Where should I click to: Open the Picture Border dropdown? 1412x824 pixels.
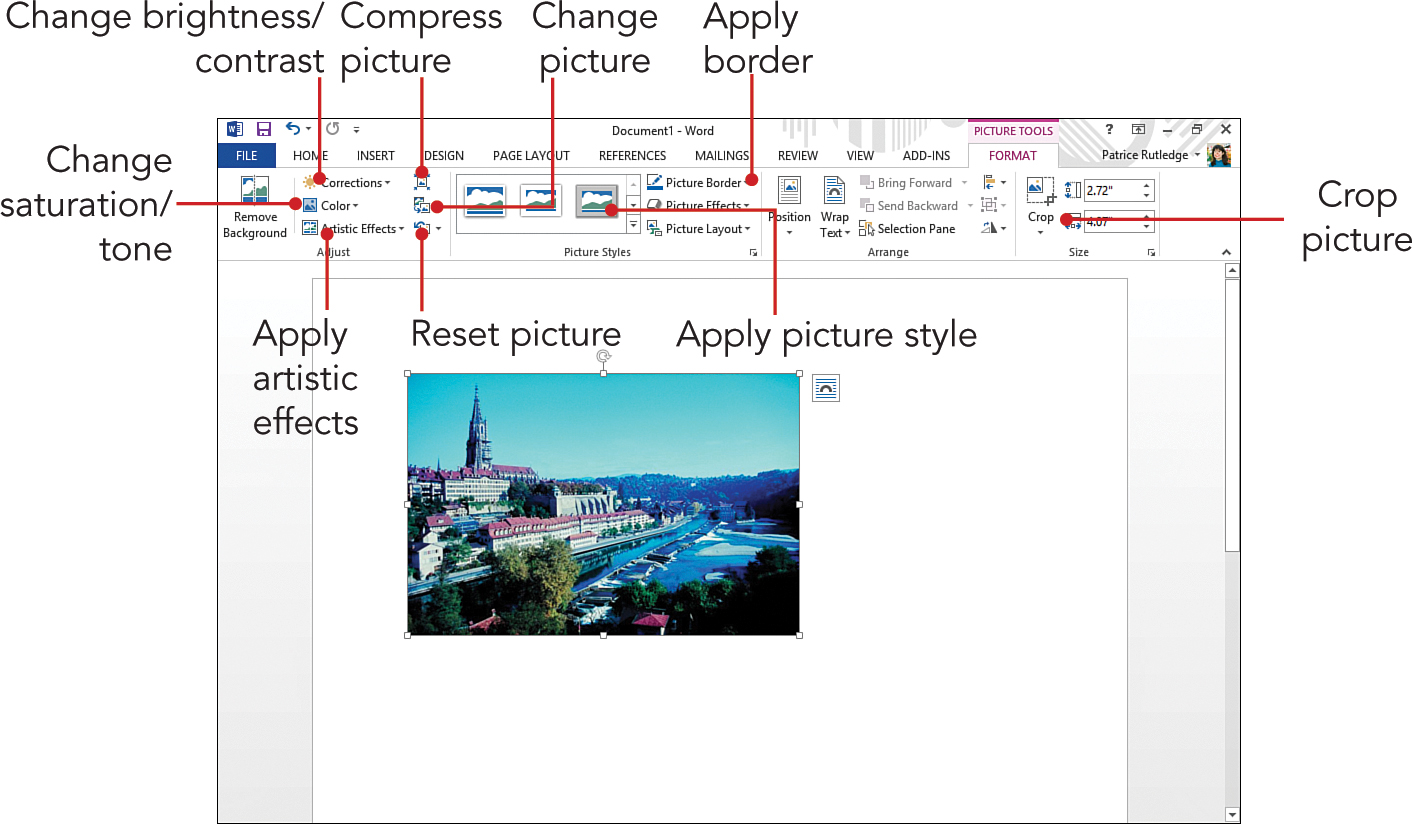[x=698, y=183]
